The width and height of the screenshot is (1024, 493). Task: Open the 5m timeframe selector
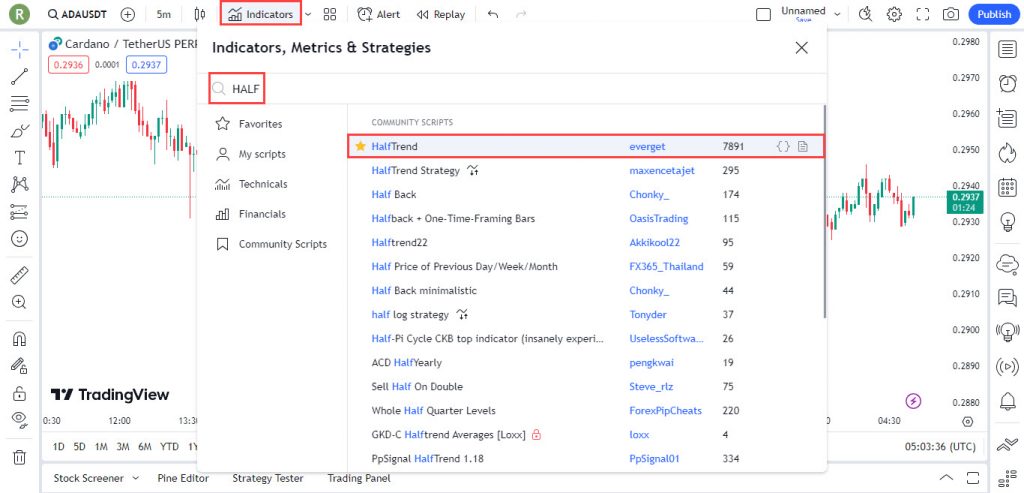click(163, 14)
